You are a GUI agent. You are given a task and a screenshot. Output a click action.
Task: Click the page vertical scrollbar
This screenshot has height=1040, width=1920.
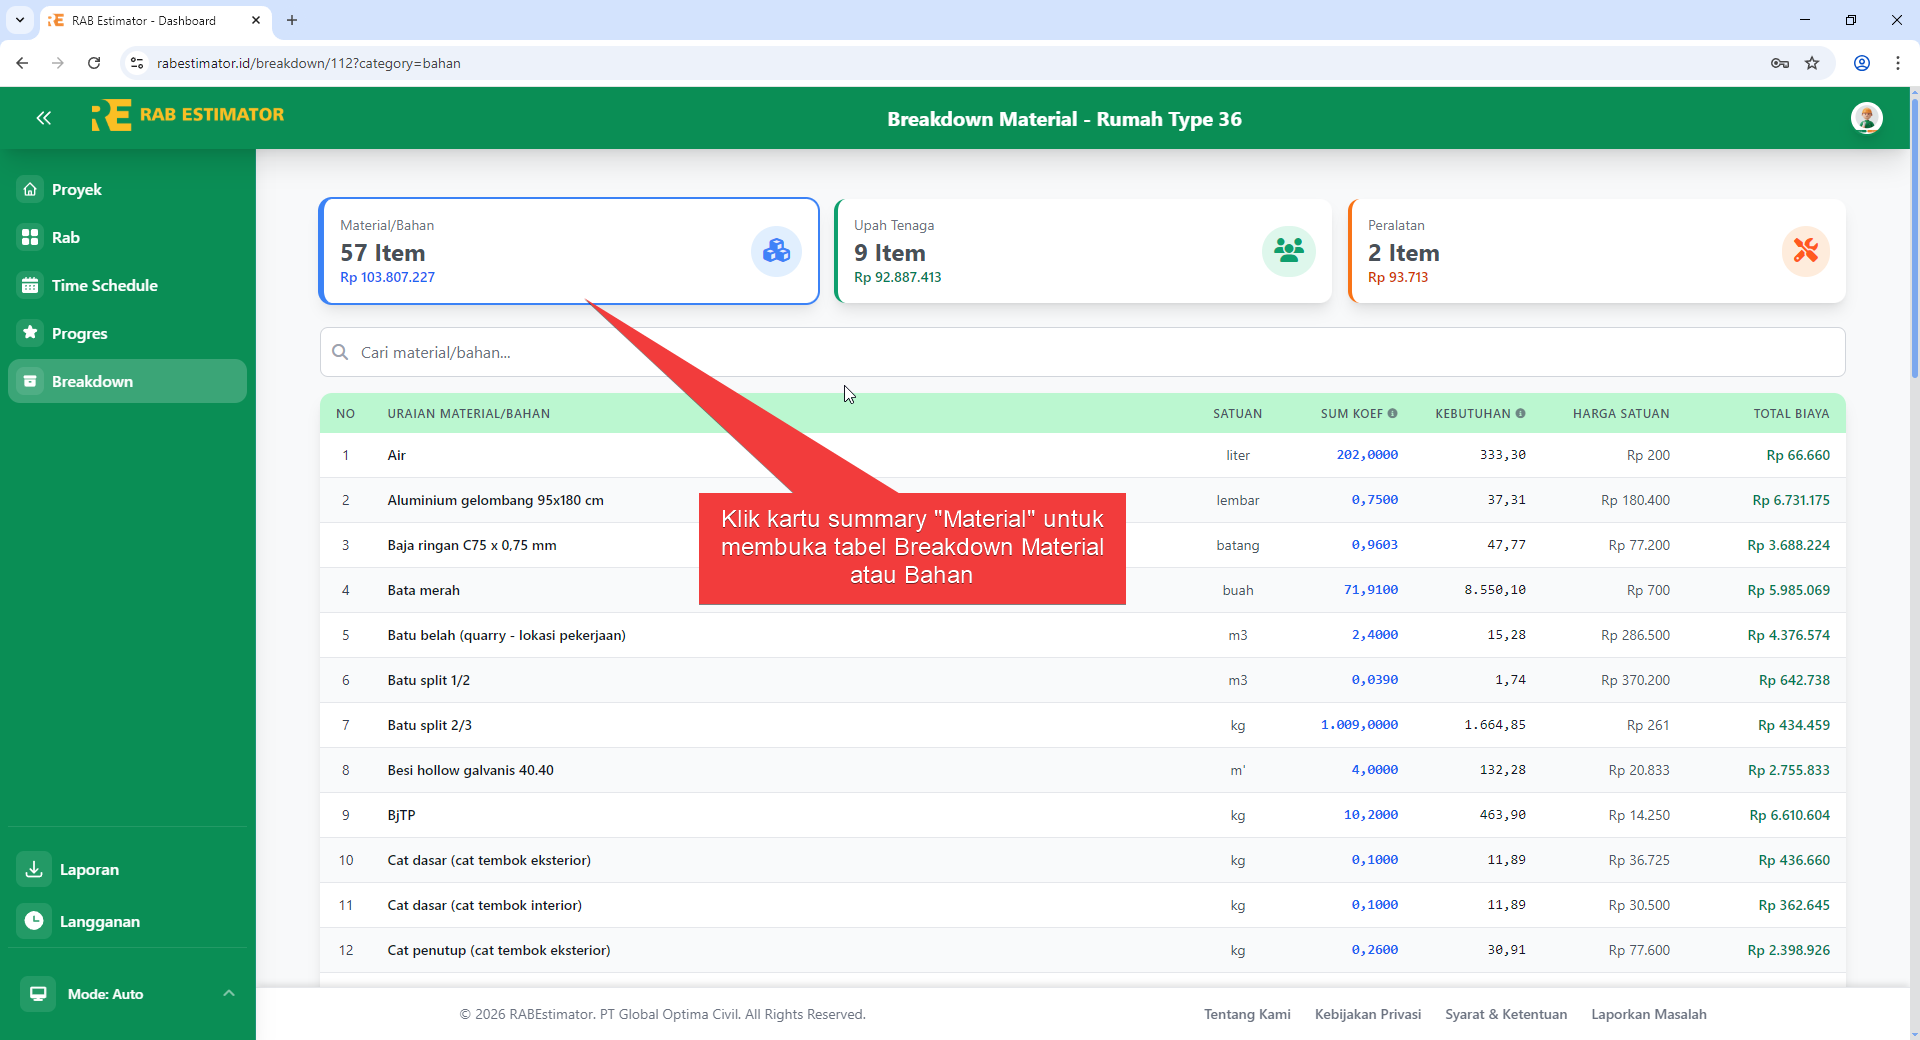click(1914, 240)
